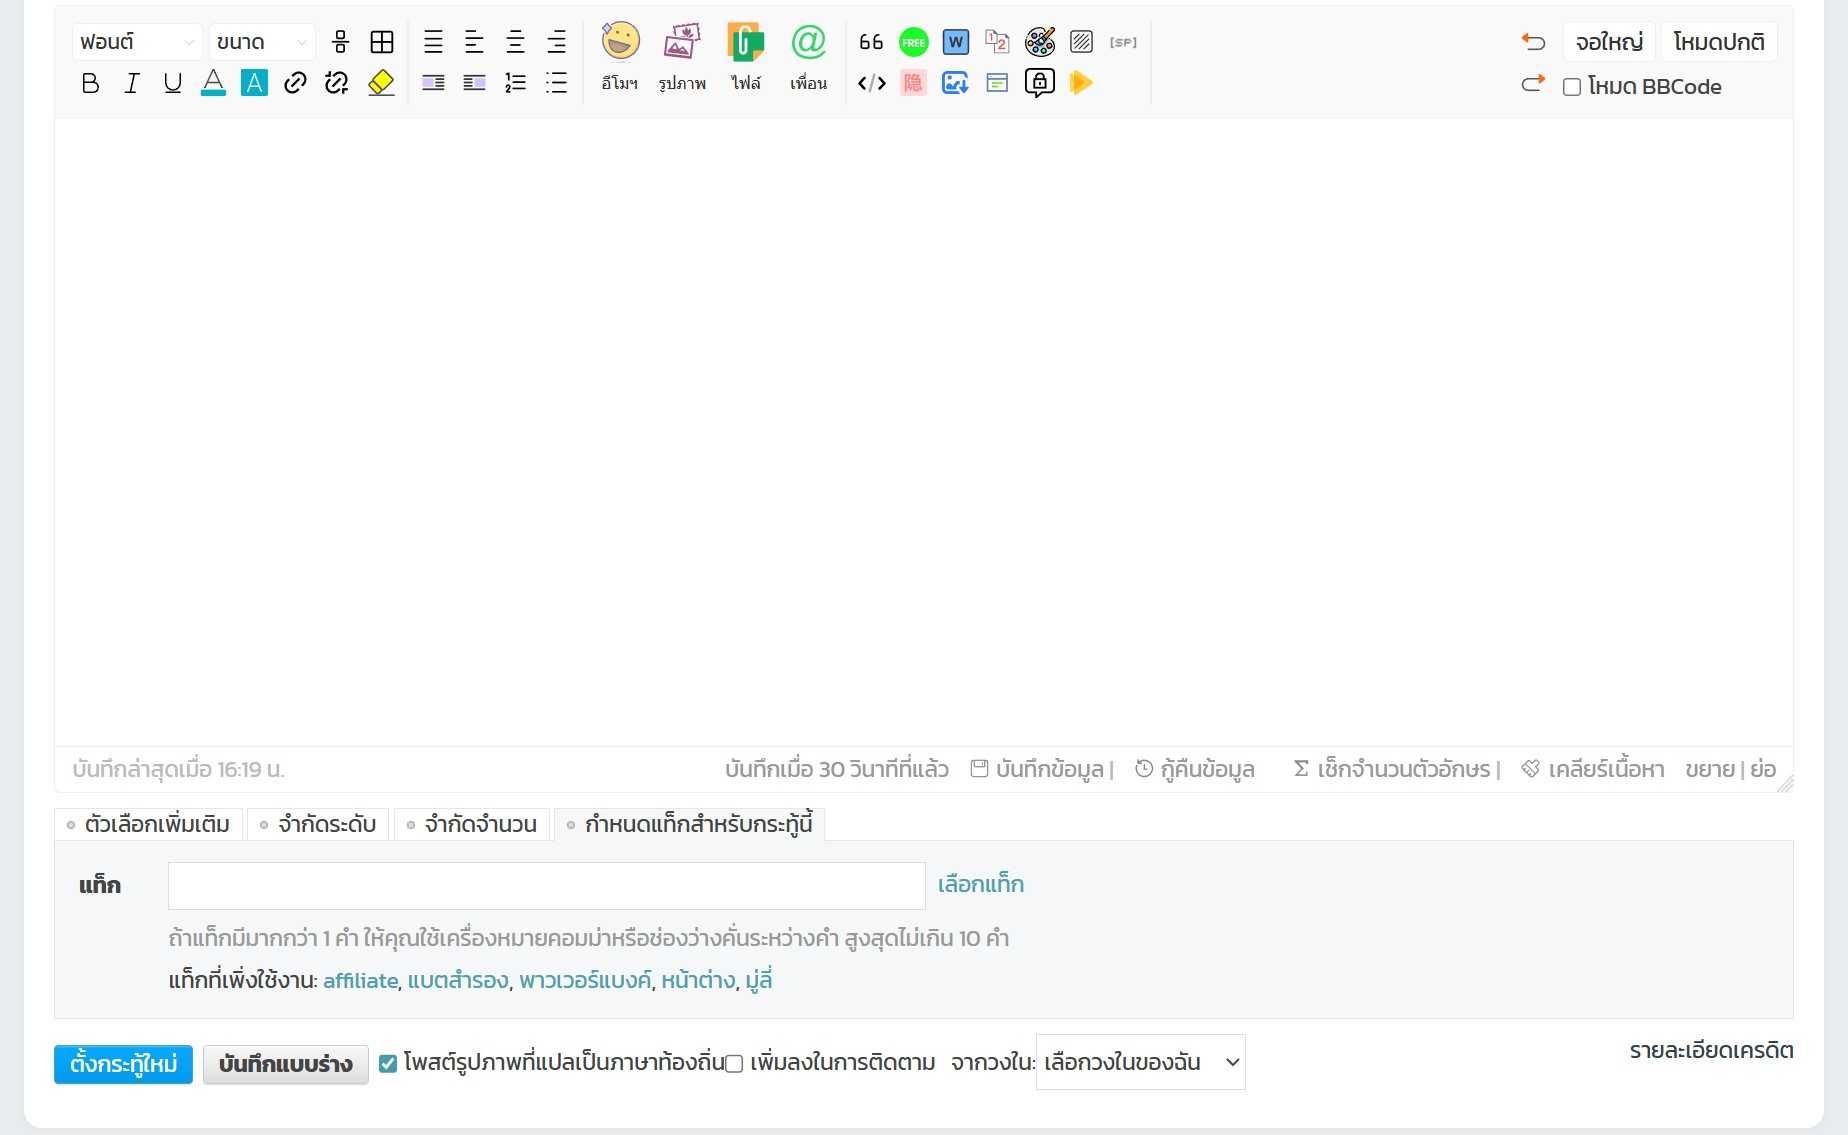The width and height of the screenshot is (1848, 1135).
Task: Align text right
Action: tap(556, 42)
